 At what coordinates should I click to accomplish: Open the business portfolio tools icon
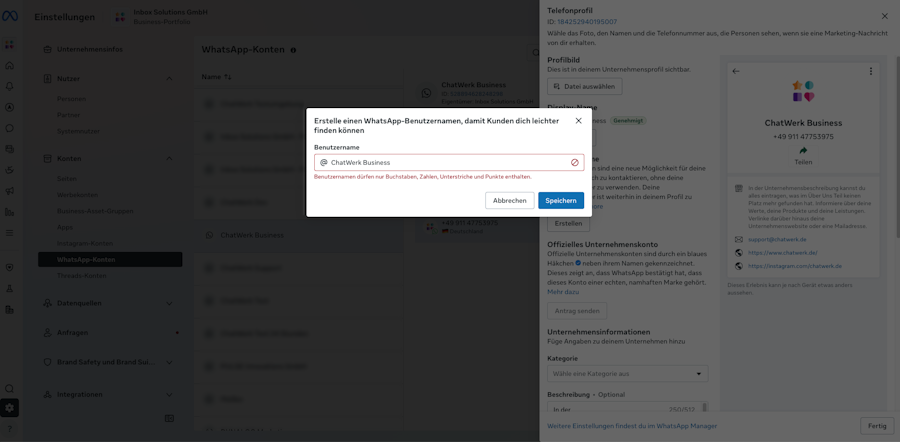click(9, 44)
